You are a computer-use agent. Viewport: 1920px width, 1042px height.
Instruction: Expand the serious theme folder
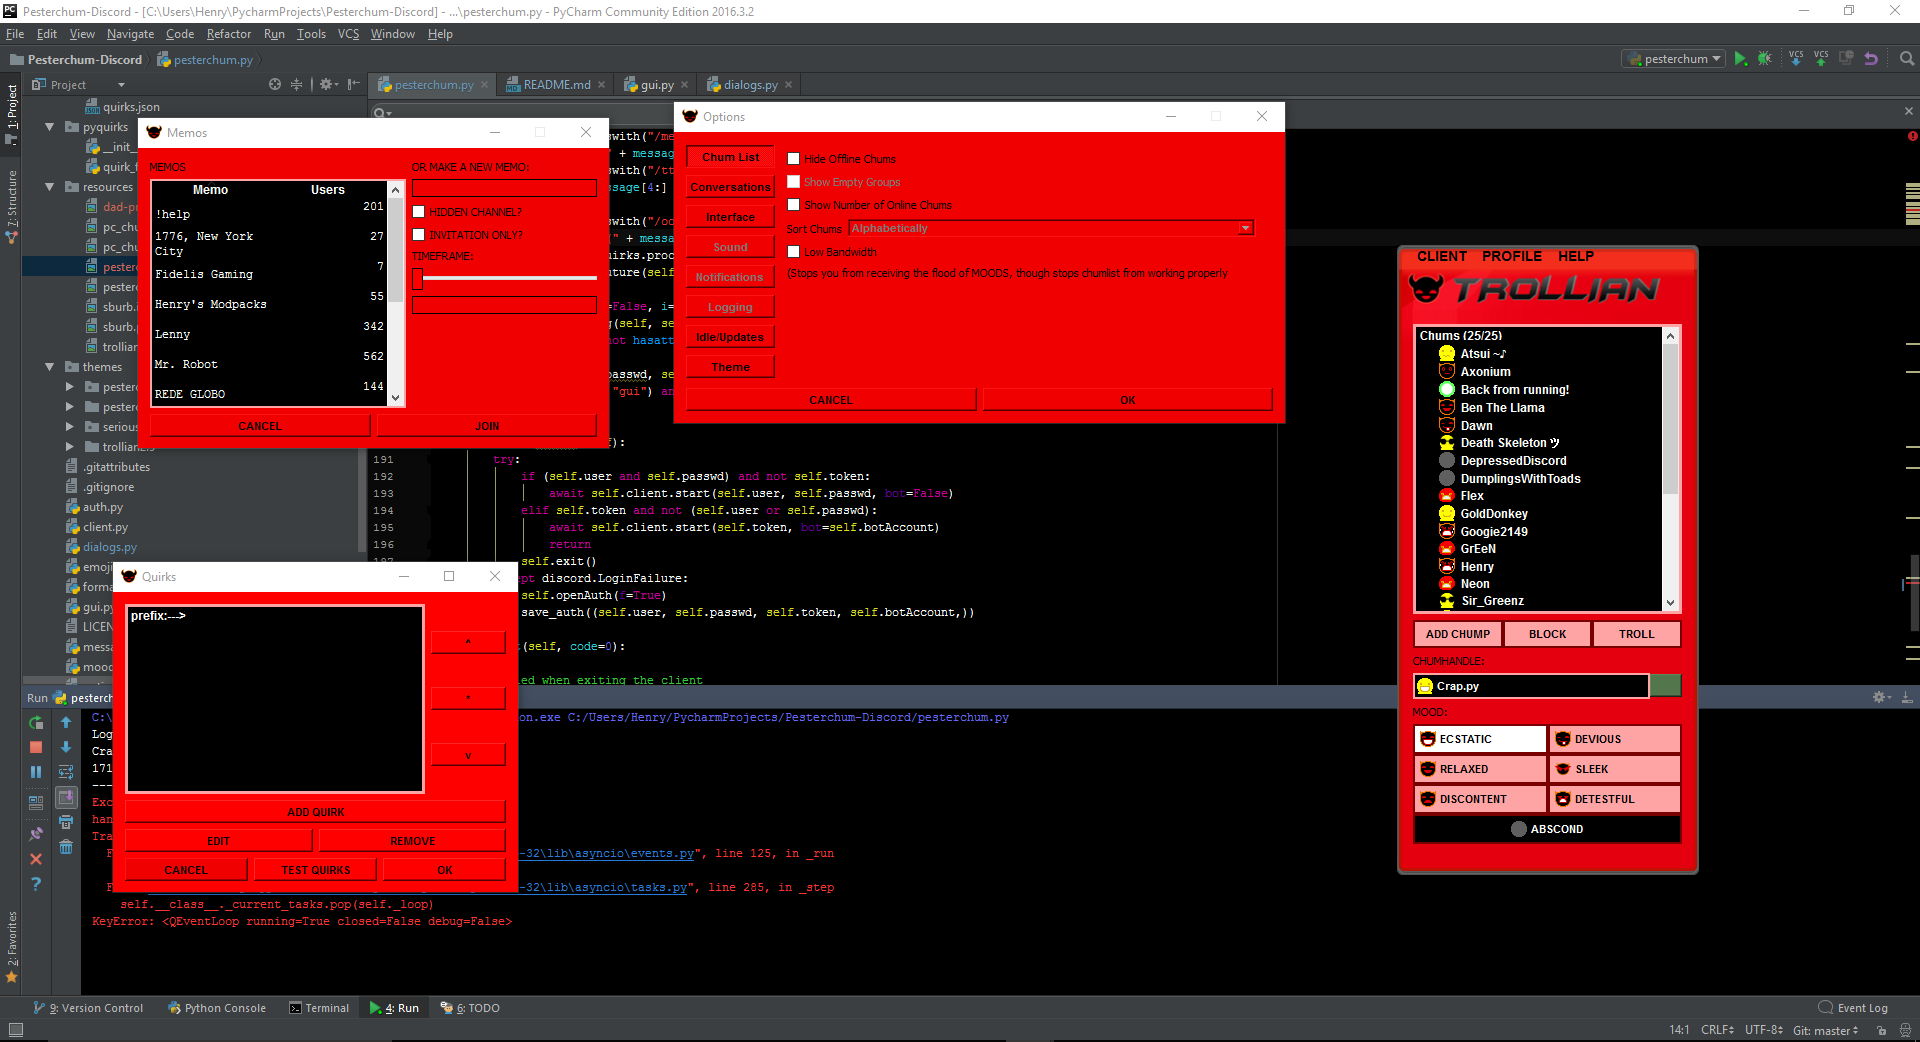point(70,427)
